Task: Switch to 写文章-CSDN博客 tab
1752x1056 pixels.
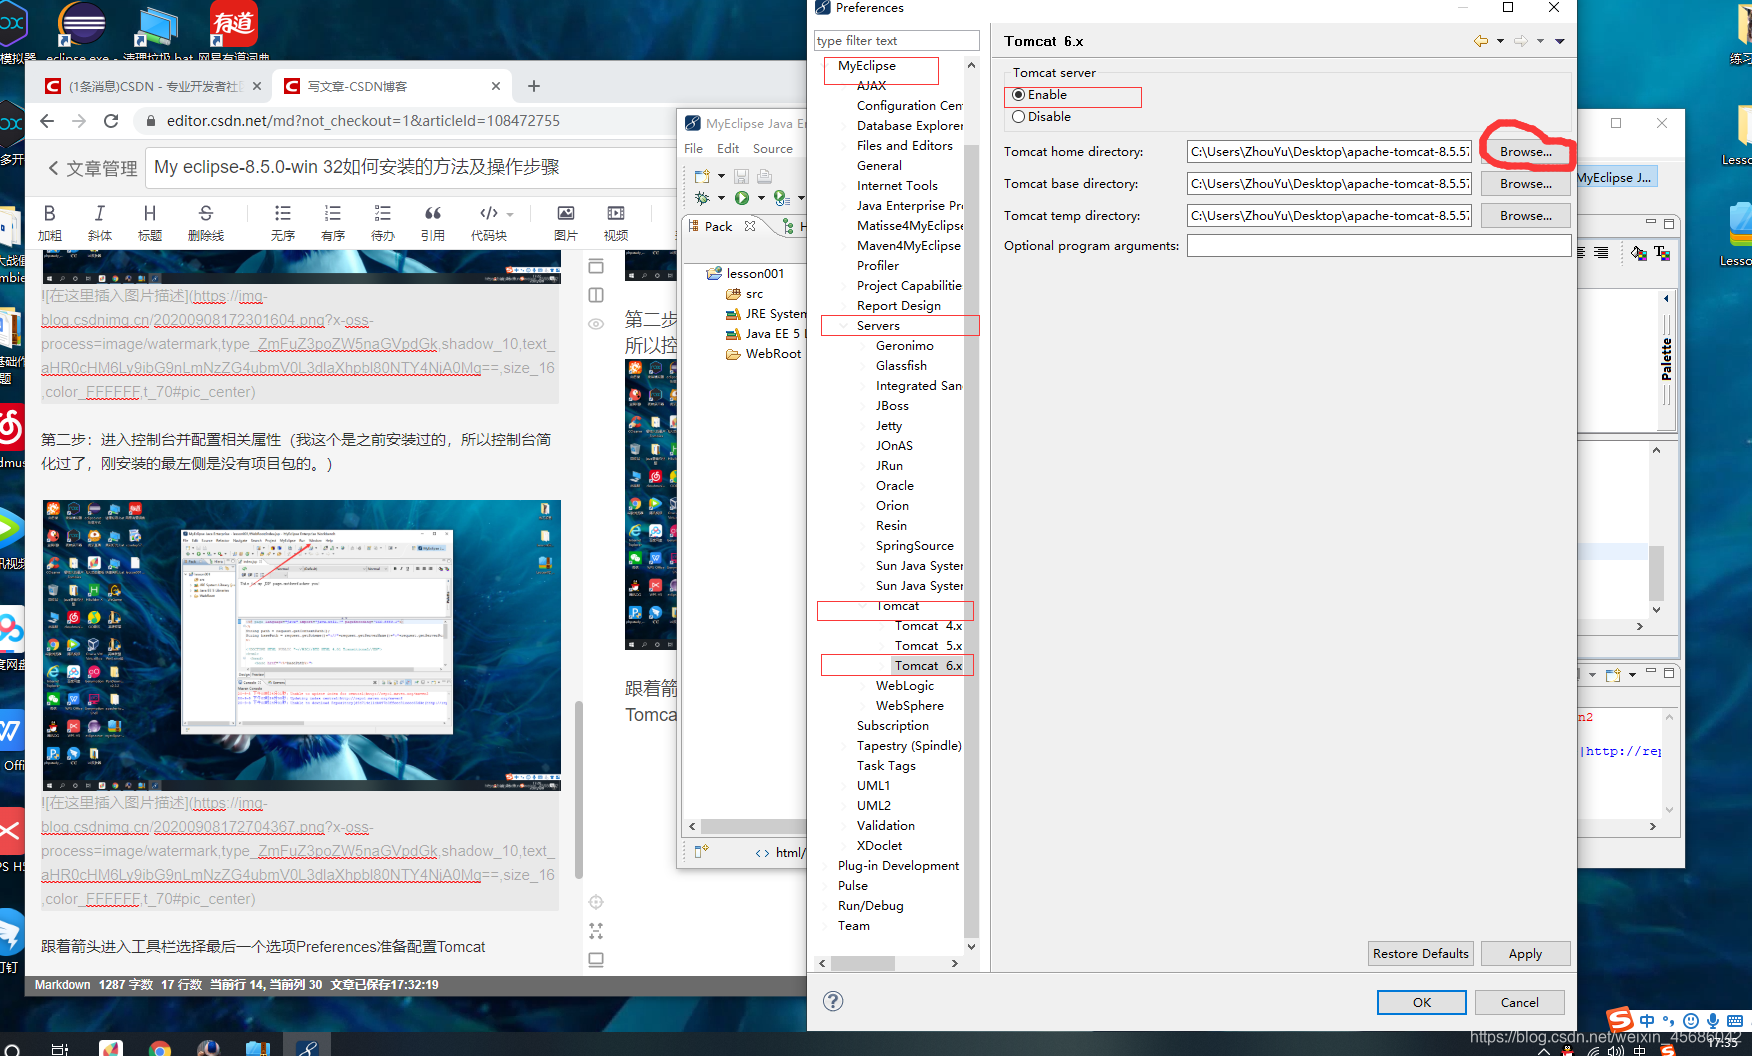Action: 391,87
